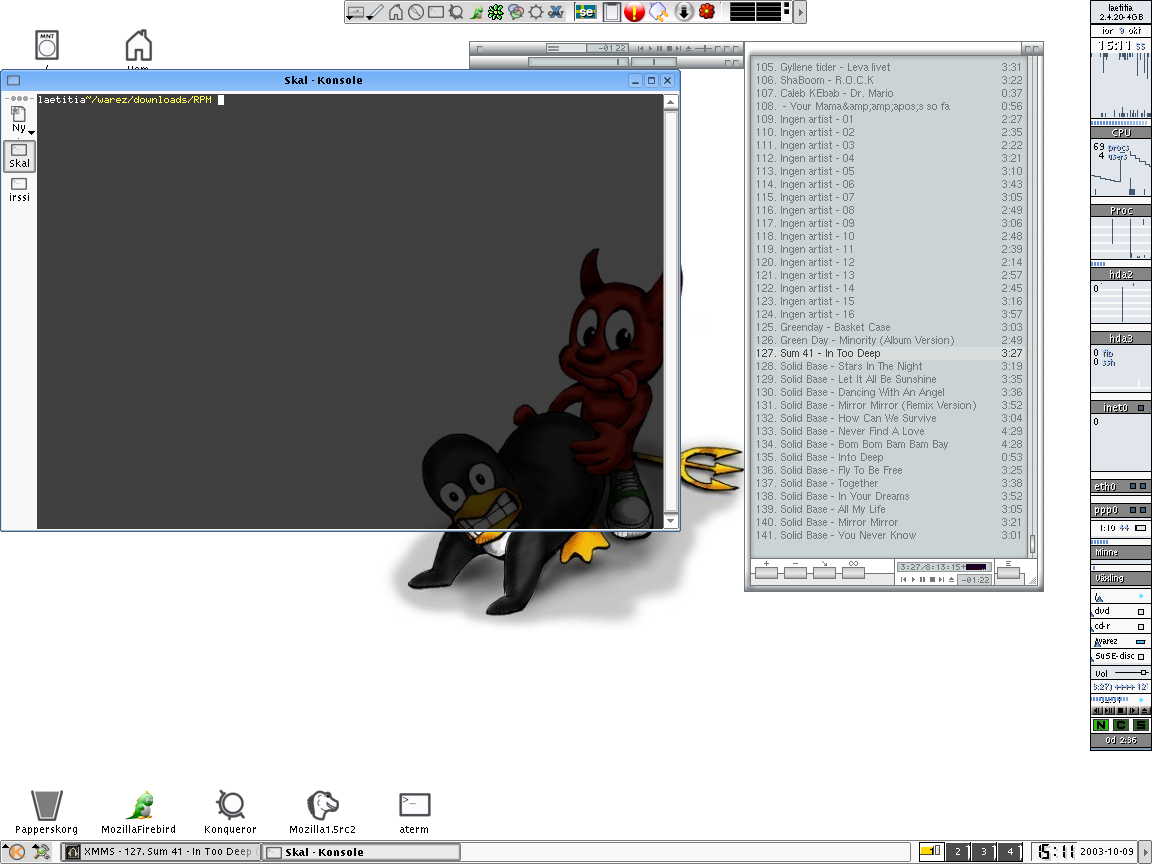This screenshot has height=864, width=1152.
Task: Toggle the warez mount indicator in GKrellM
Action: click(x=1140, y=642)
